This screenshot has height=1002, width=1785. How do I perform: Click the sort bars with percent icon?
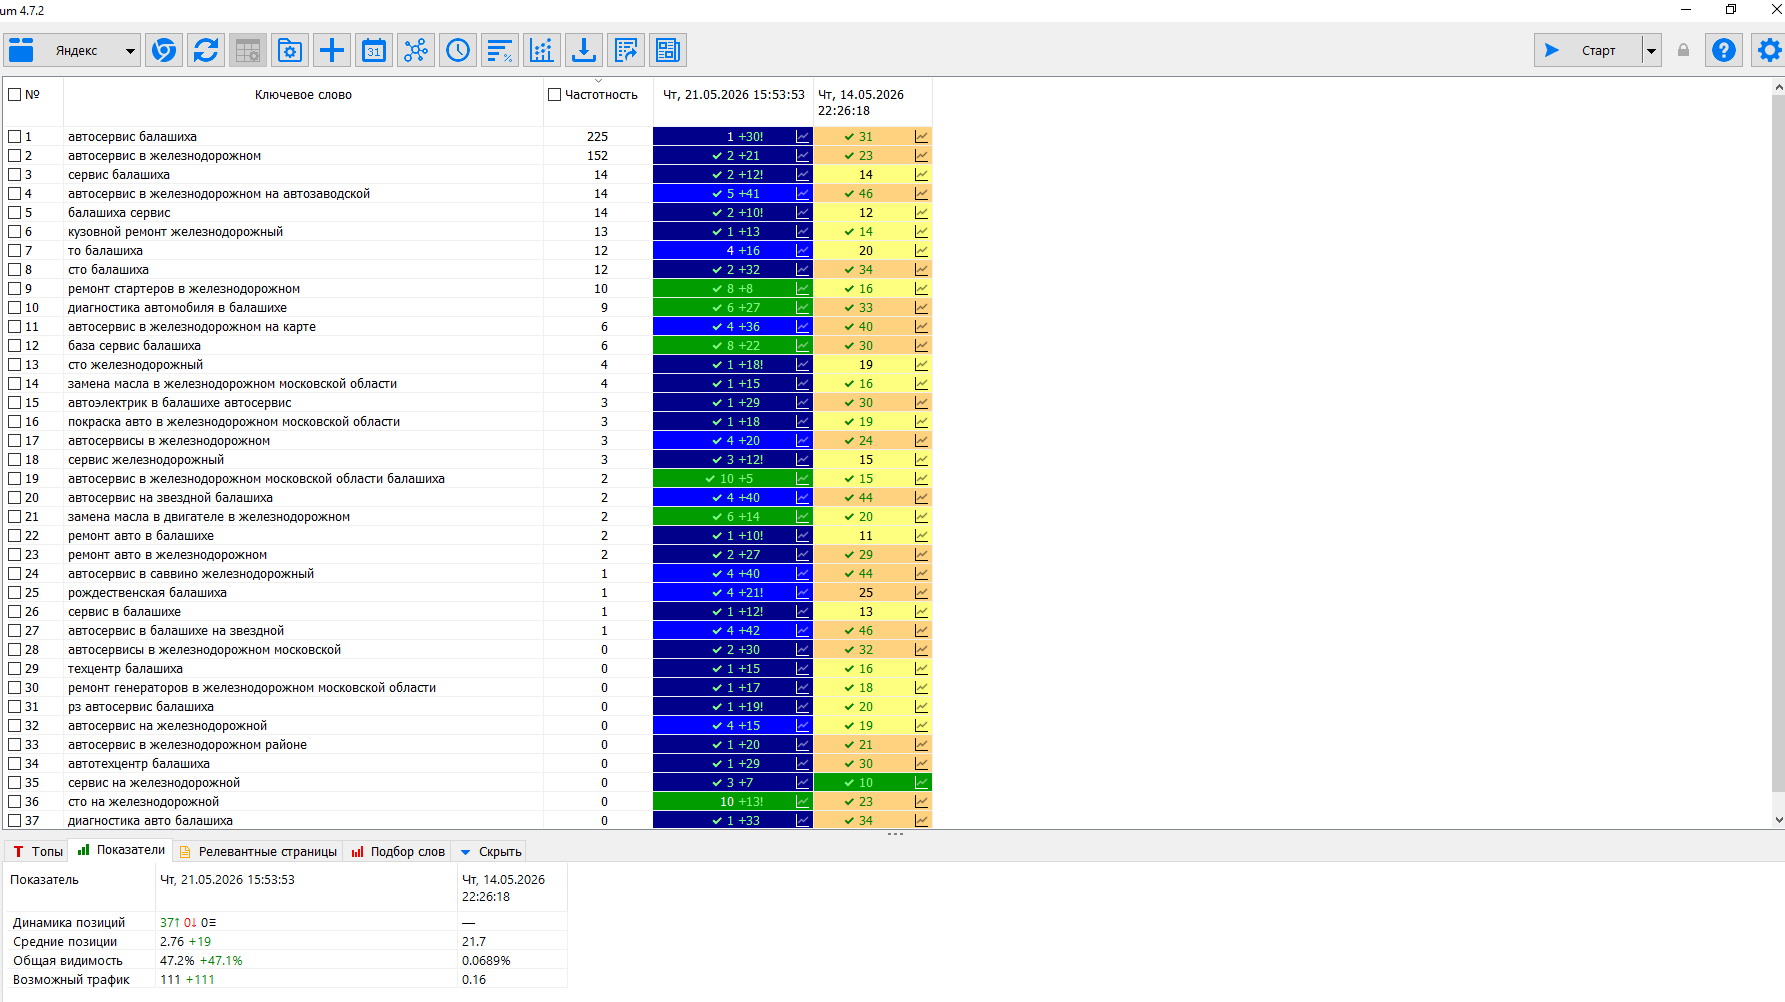500,50
